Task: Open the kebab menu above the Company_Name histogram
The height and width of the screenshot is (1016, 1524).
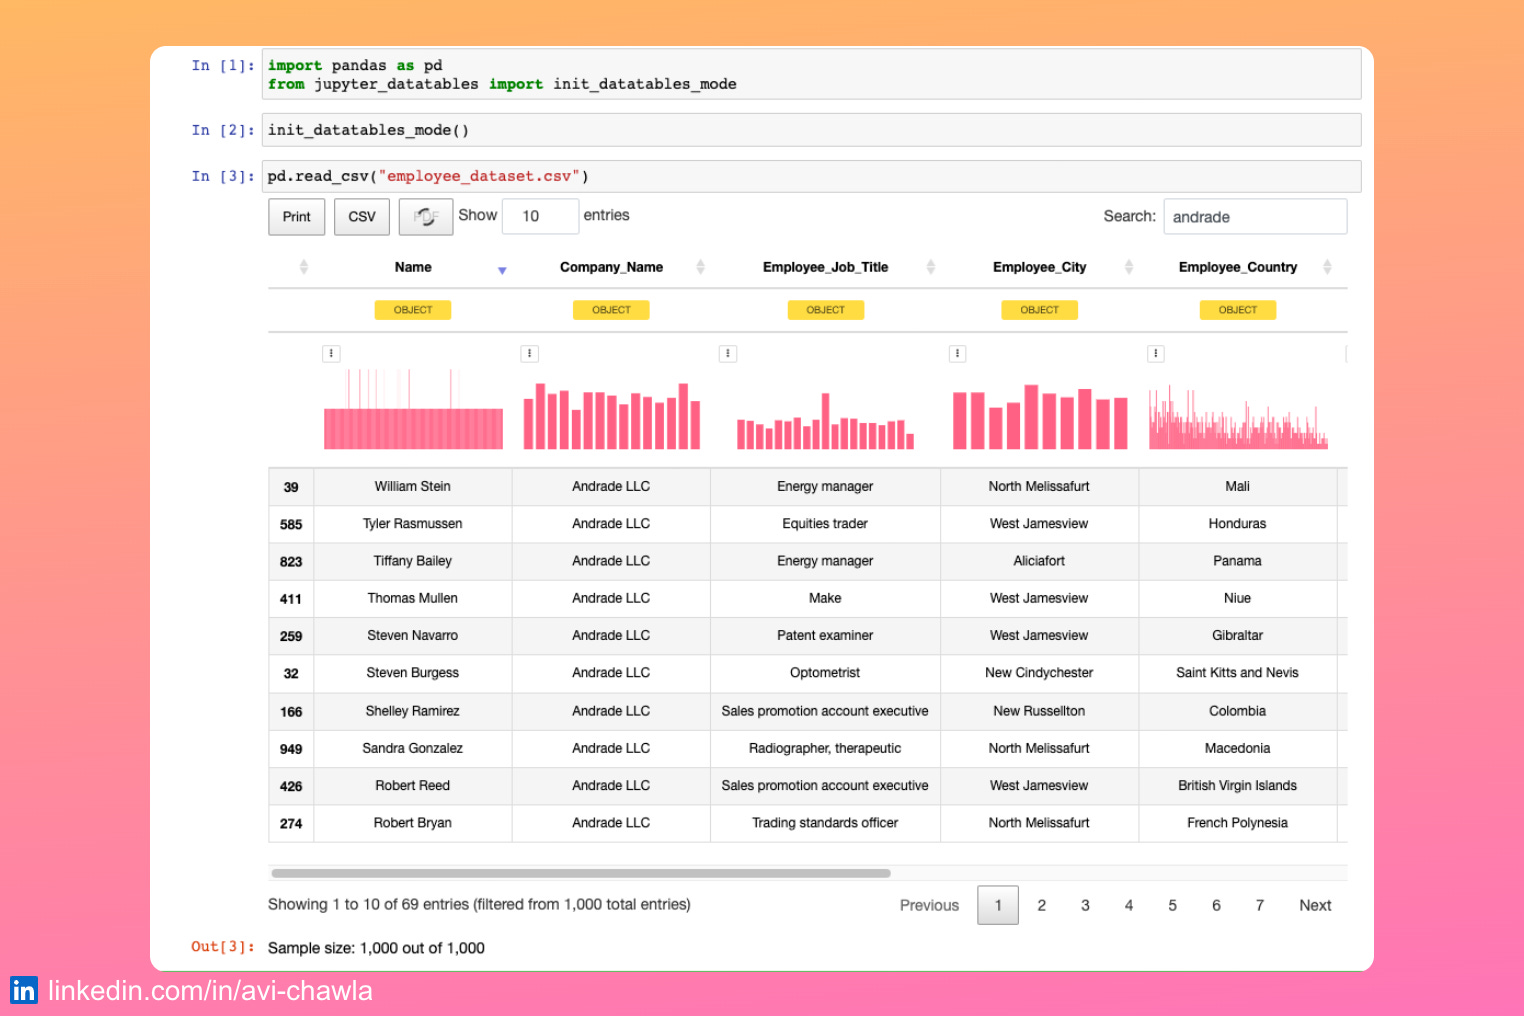Action: [x=529, y=353]
